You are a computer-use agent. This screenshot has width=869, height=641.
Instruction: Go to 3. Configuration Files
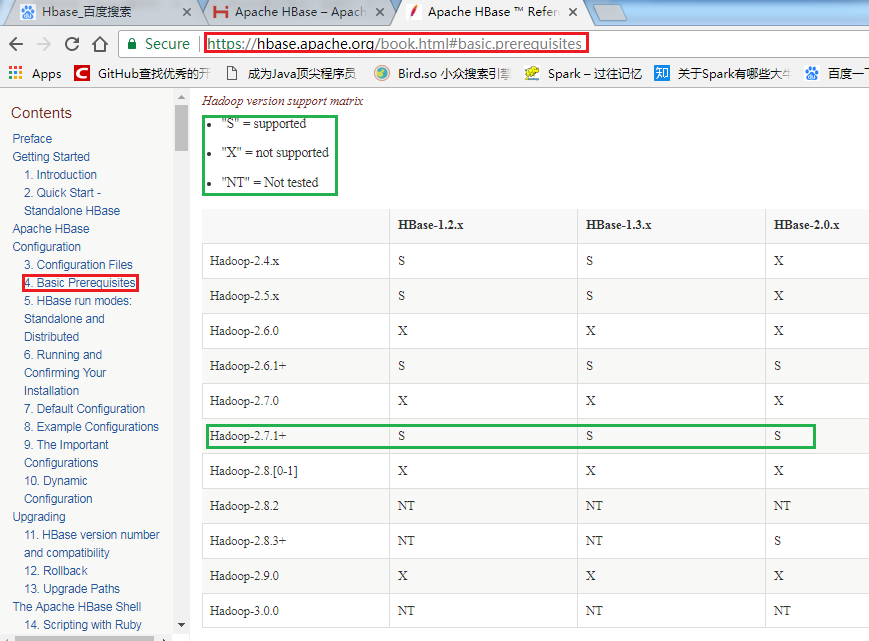(78, 265)
